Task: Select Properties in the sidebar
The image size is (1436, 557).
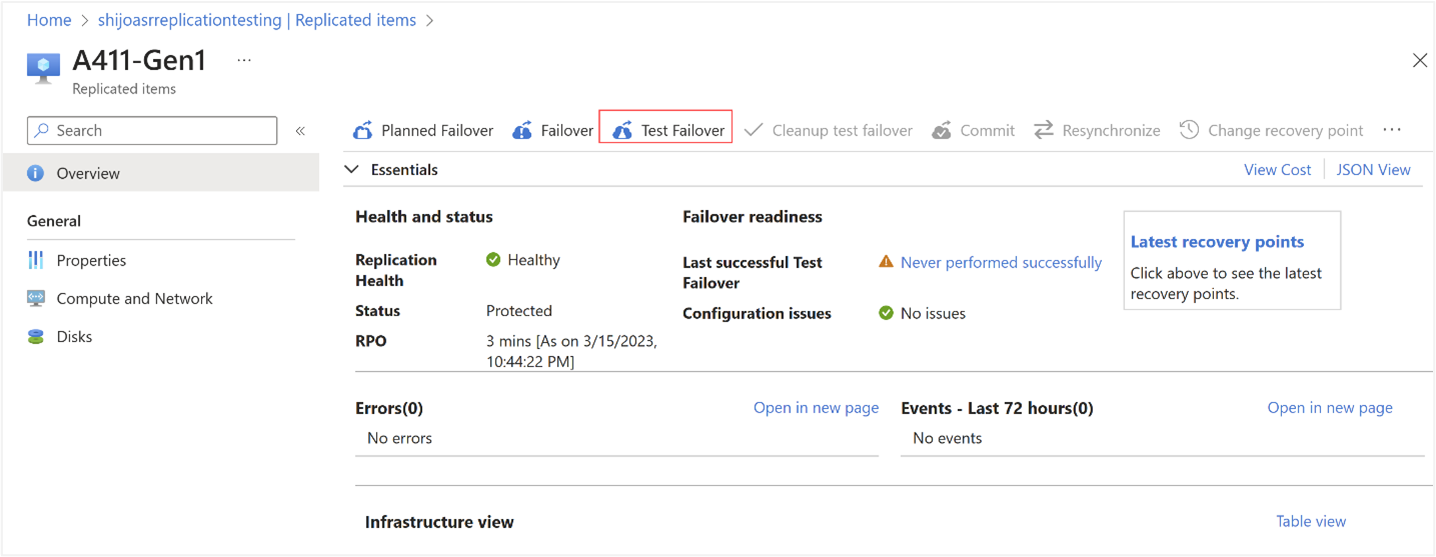Action: tap(91, 261)
